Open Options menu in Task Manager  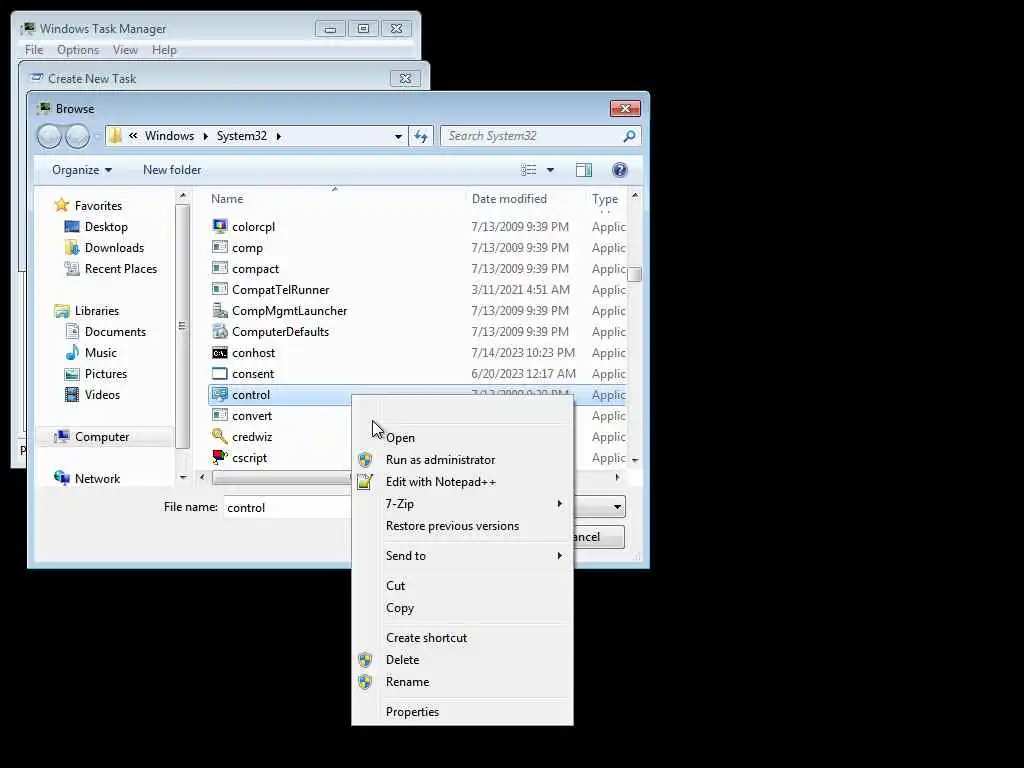[x=78, y=50]
